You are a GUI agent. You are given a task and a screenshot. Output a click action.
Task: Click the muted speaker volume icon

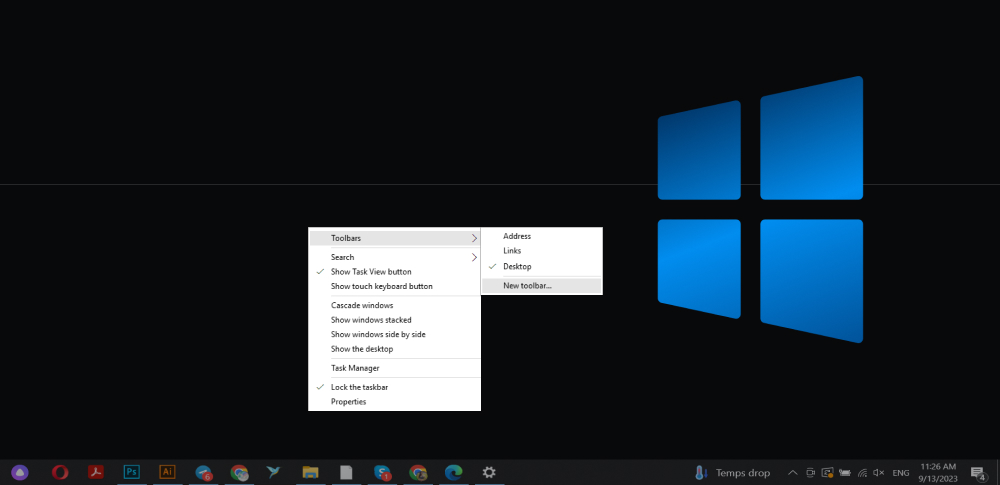click(878, 473)
